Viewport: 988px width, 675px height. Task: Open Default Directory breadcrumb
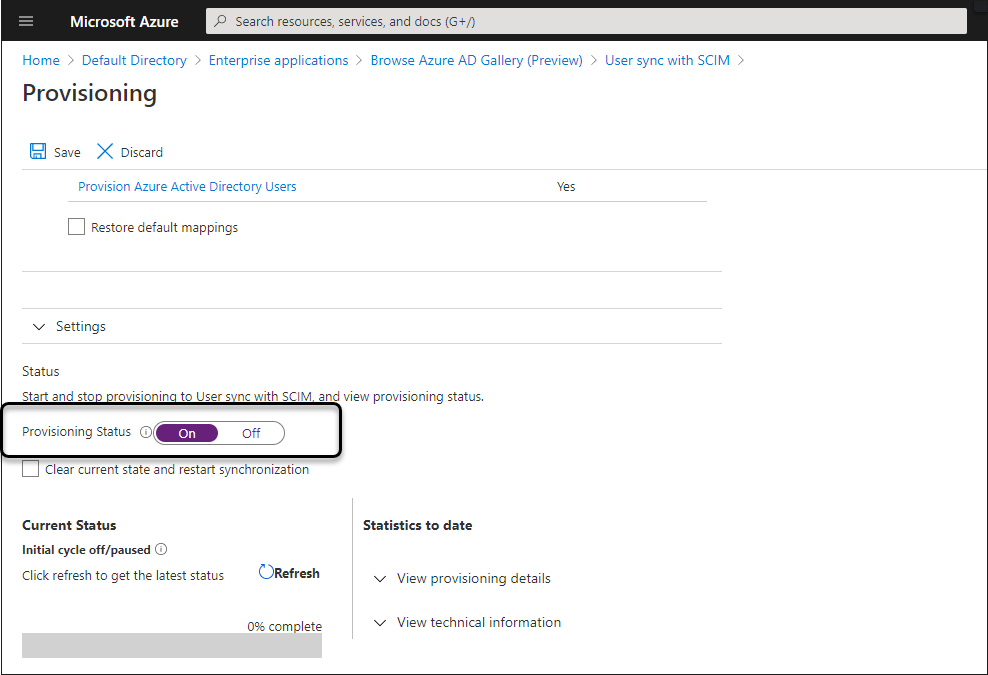[x=134, y=61]
